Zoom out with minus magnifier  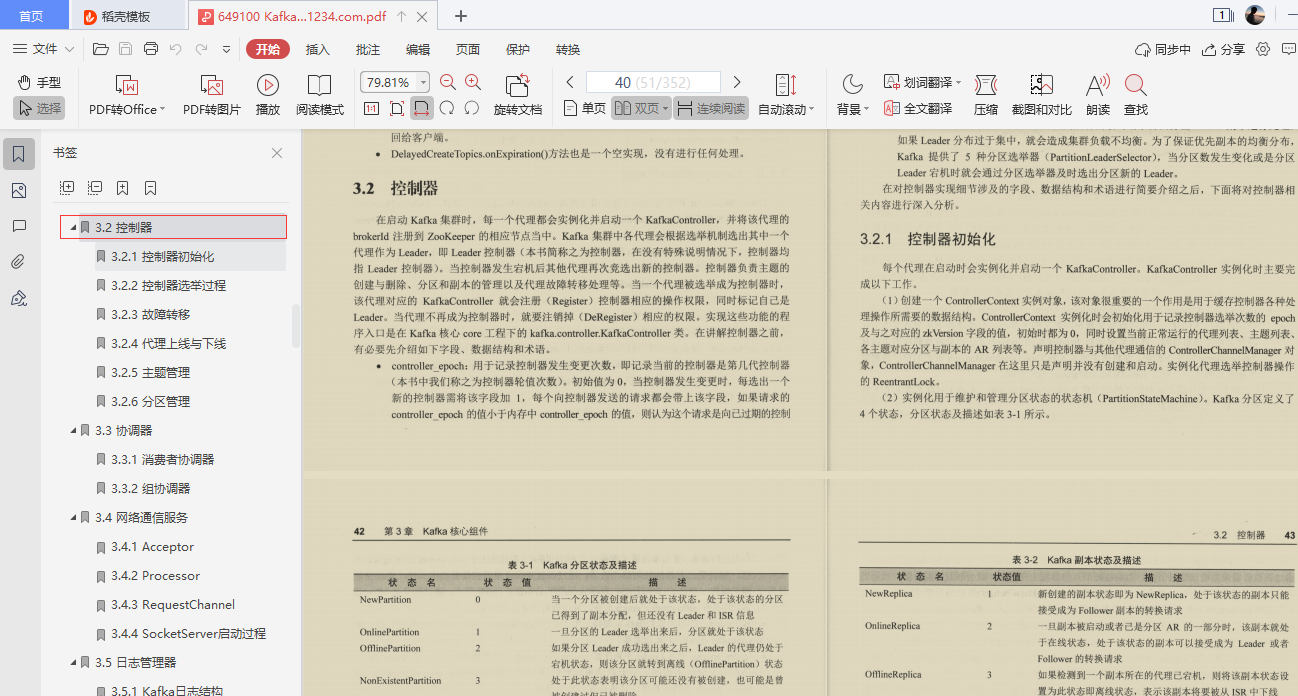447,82
